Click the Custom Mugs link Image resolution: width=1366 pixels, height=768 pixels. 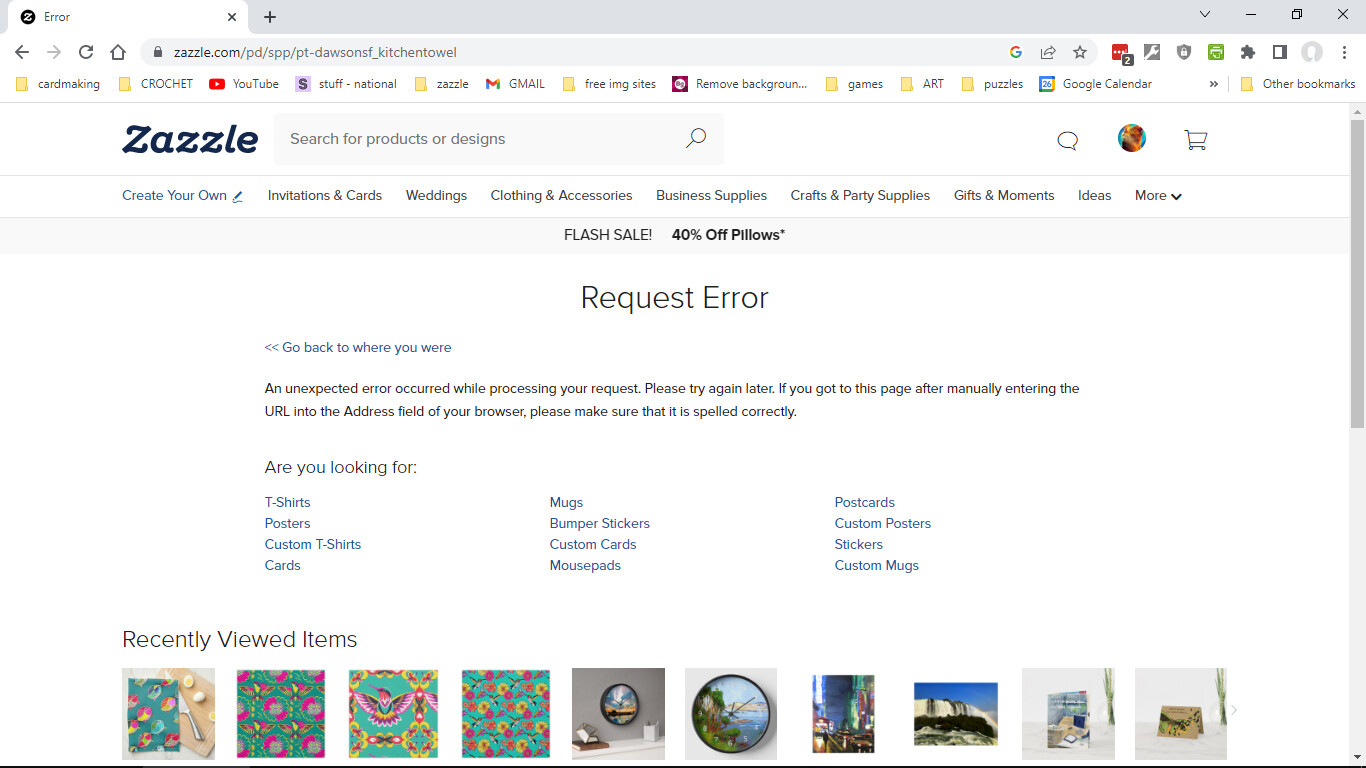(877, 566)
